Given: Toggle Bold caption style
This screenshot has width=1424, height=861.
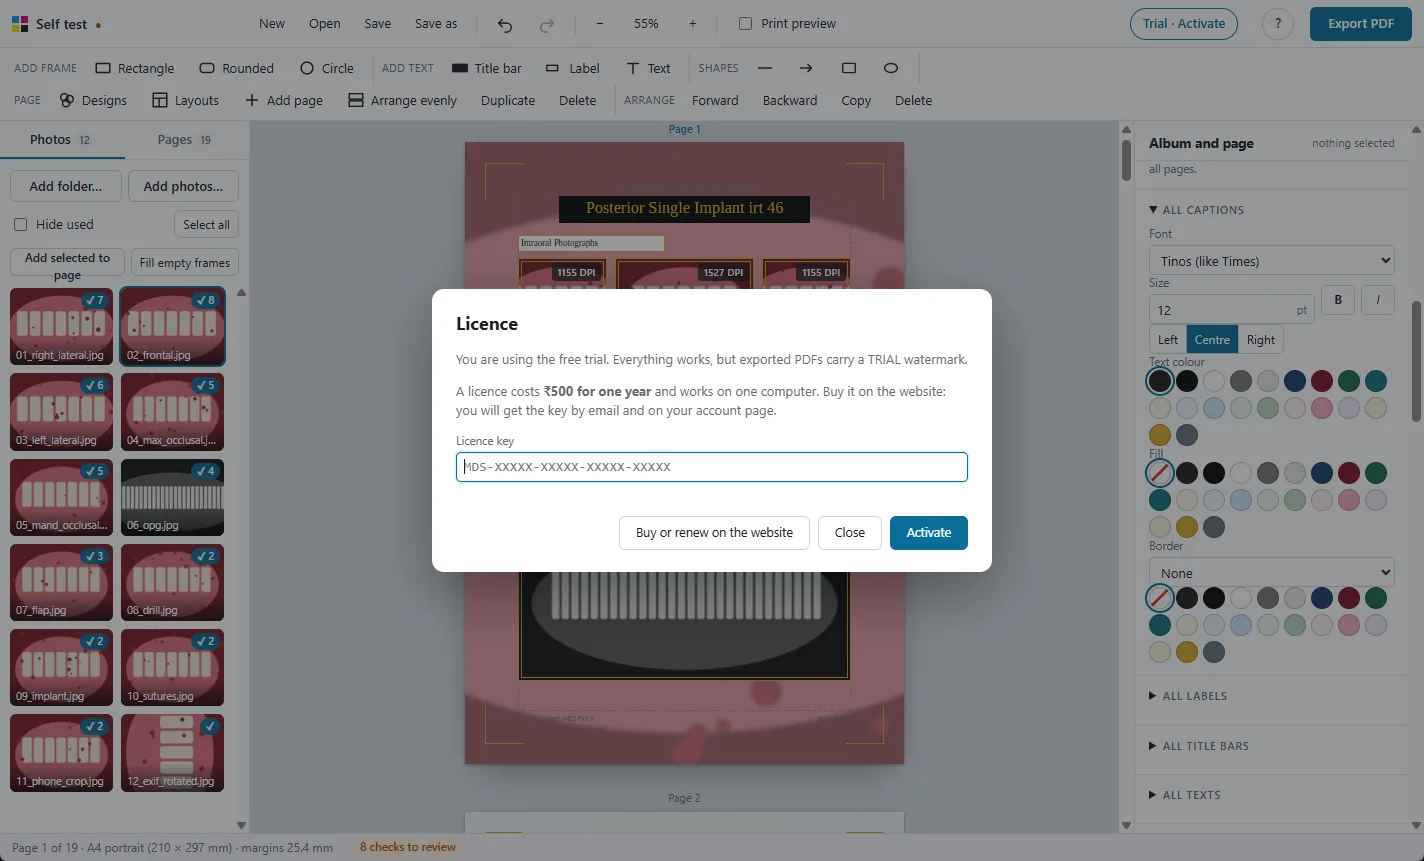Looking at the screenshot, I should click(x=1338, y=299).
